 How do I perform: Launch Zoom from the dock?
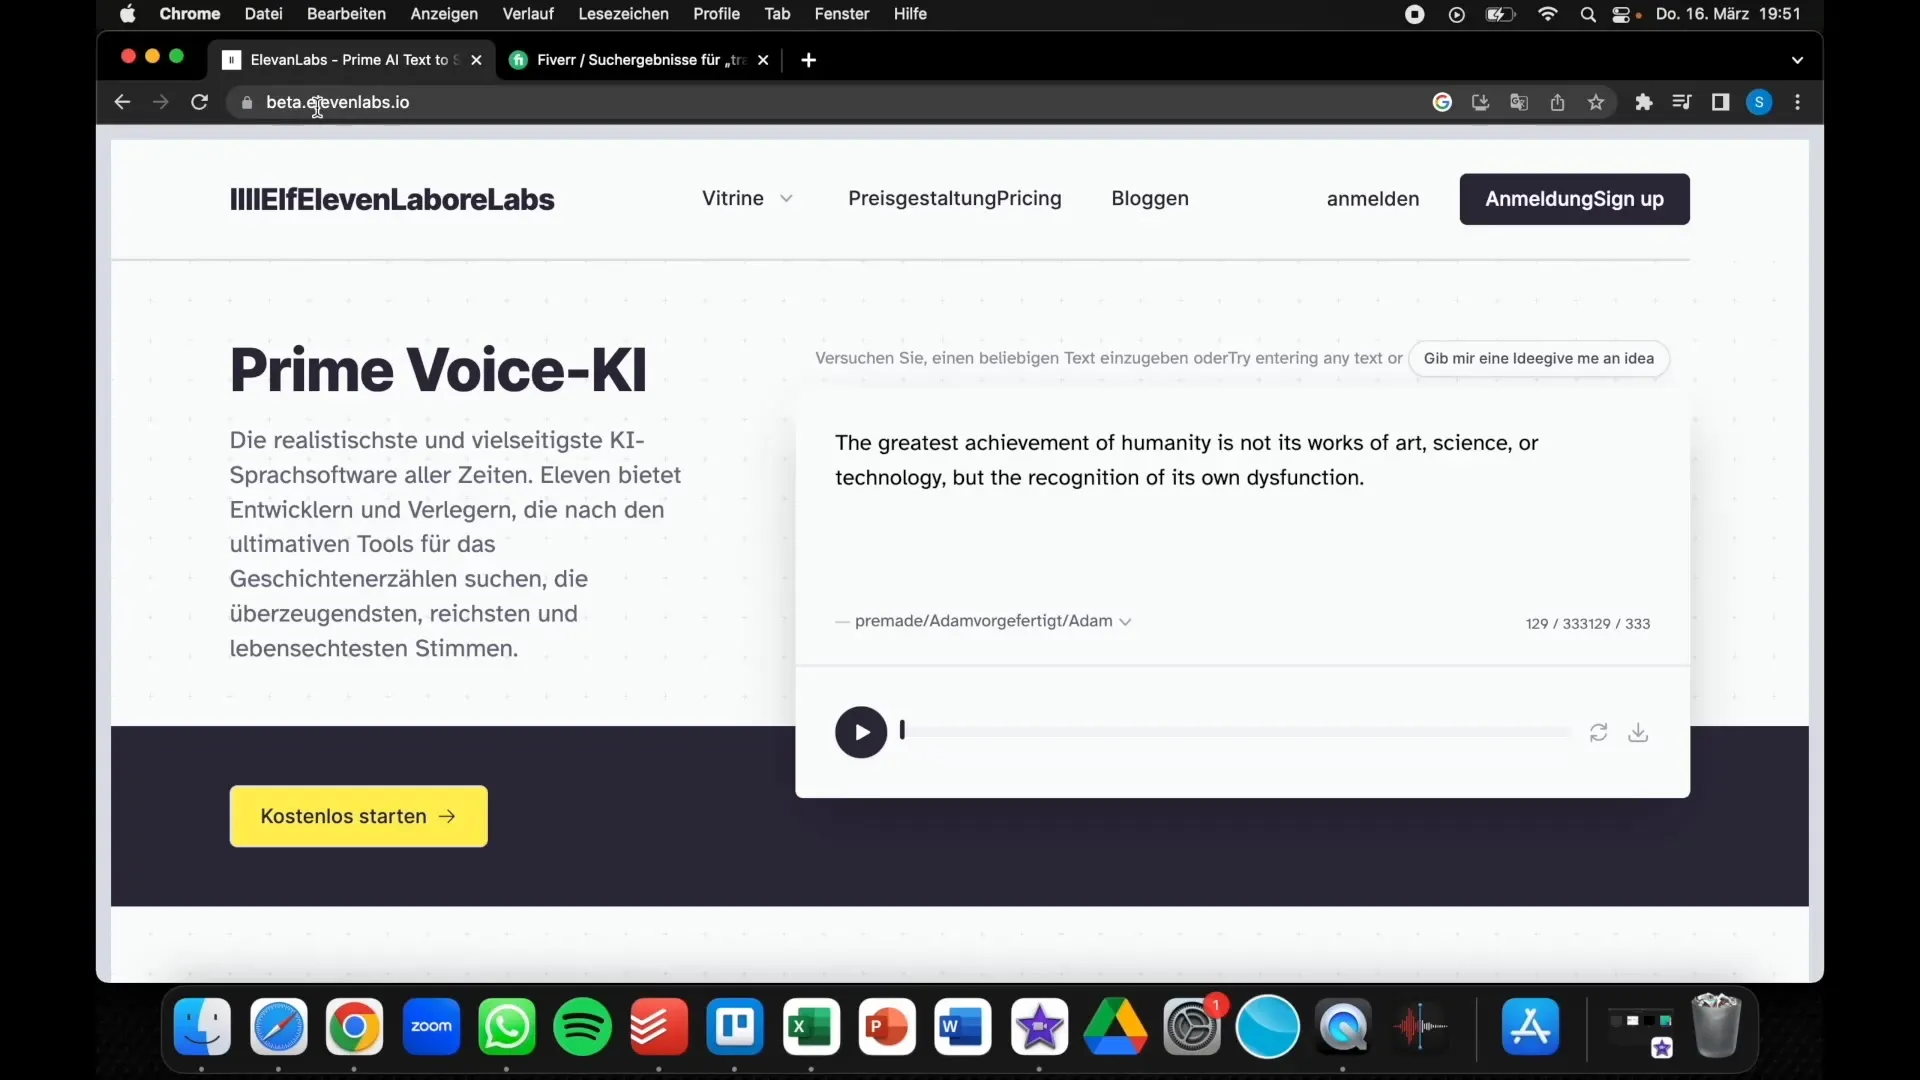coord(431,1027)
